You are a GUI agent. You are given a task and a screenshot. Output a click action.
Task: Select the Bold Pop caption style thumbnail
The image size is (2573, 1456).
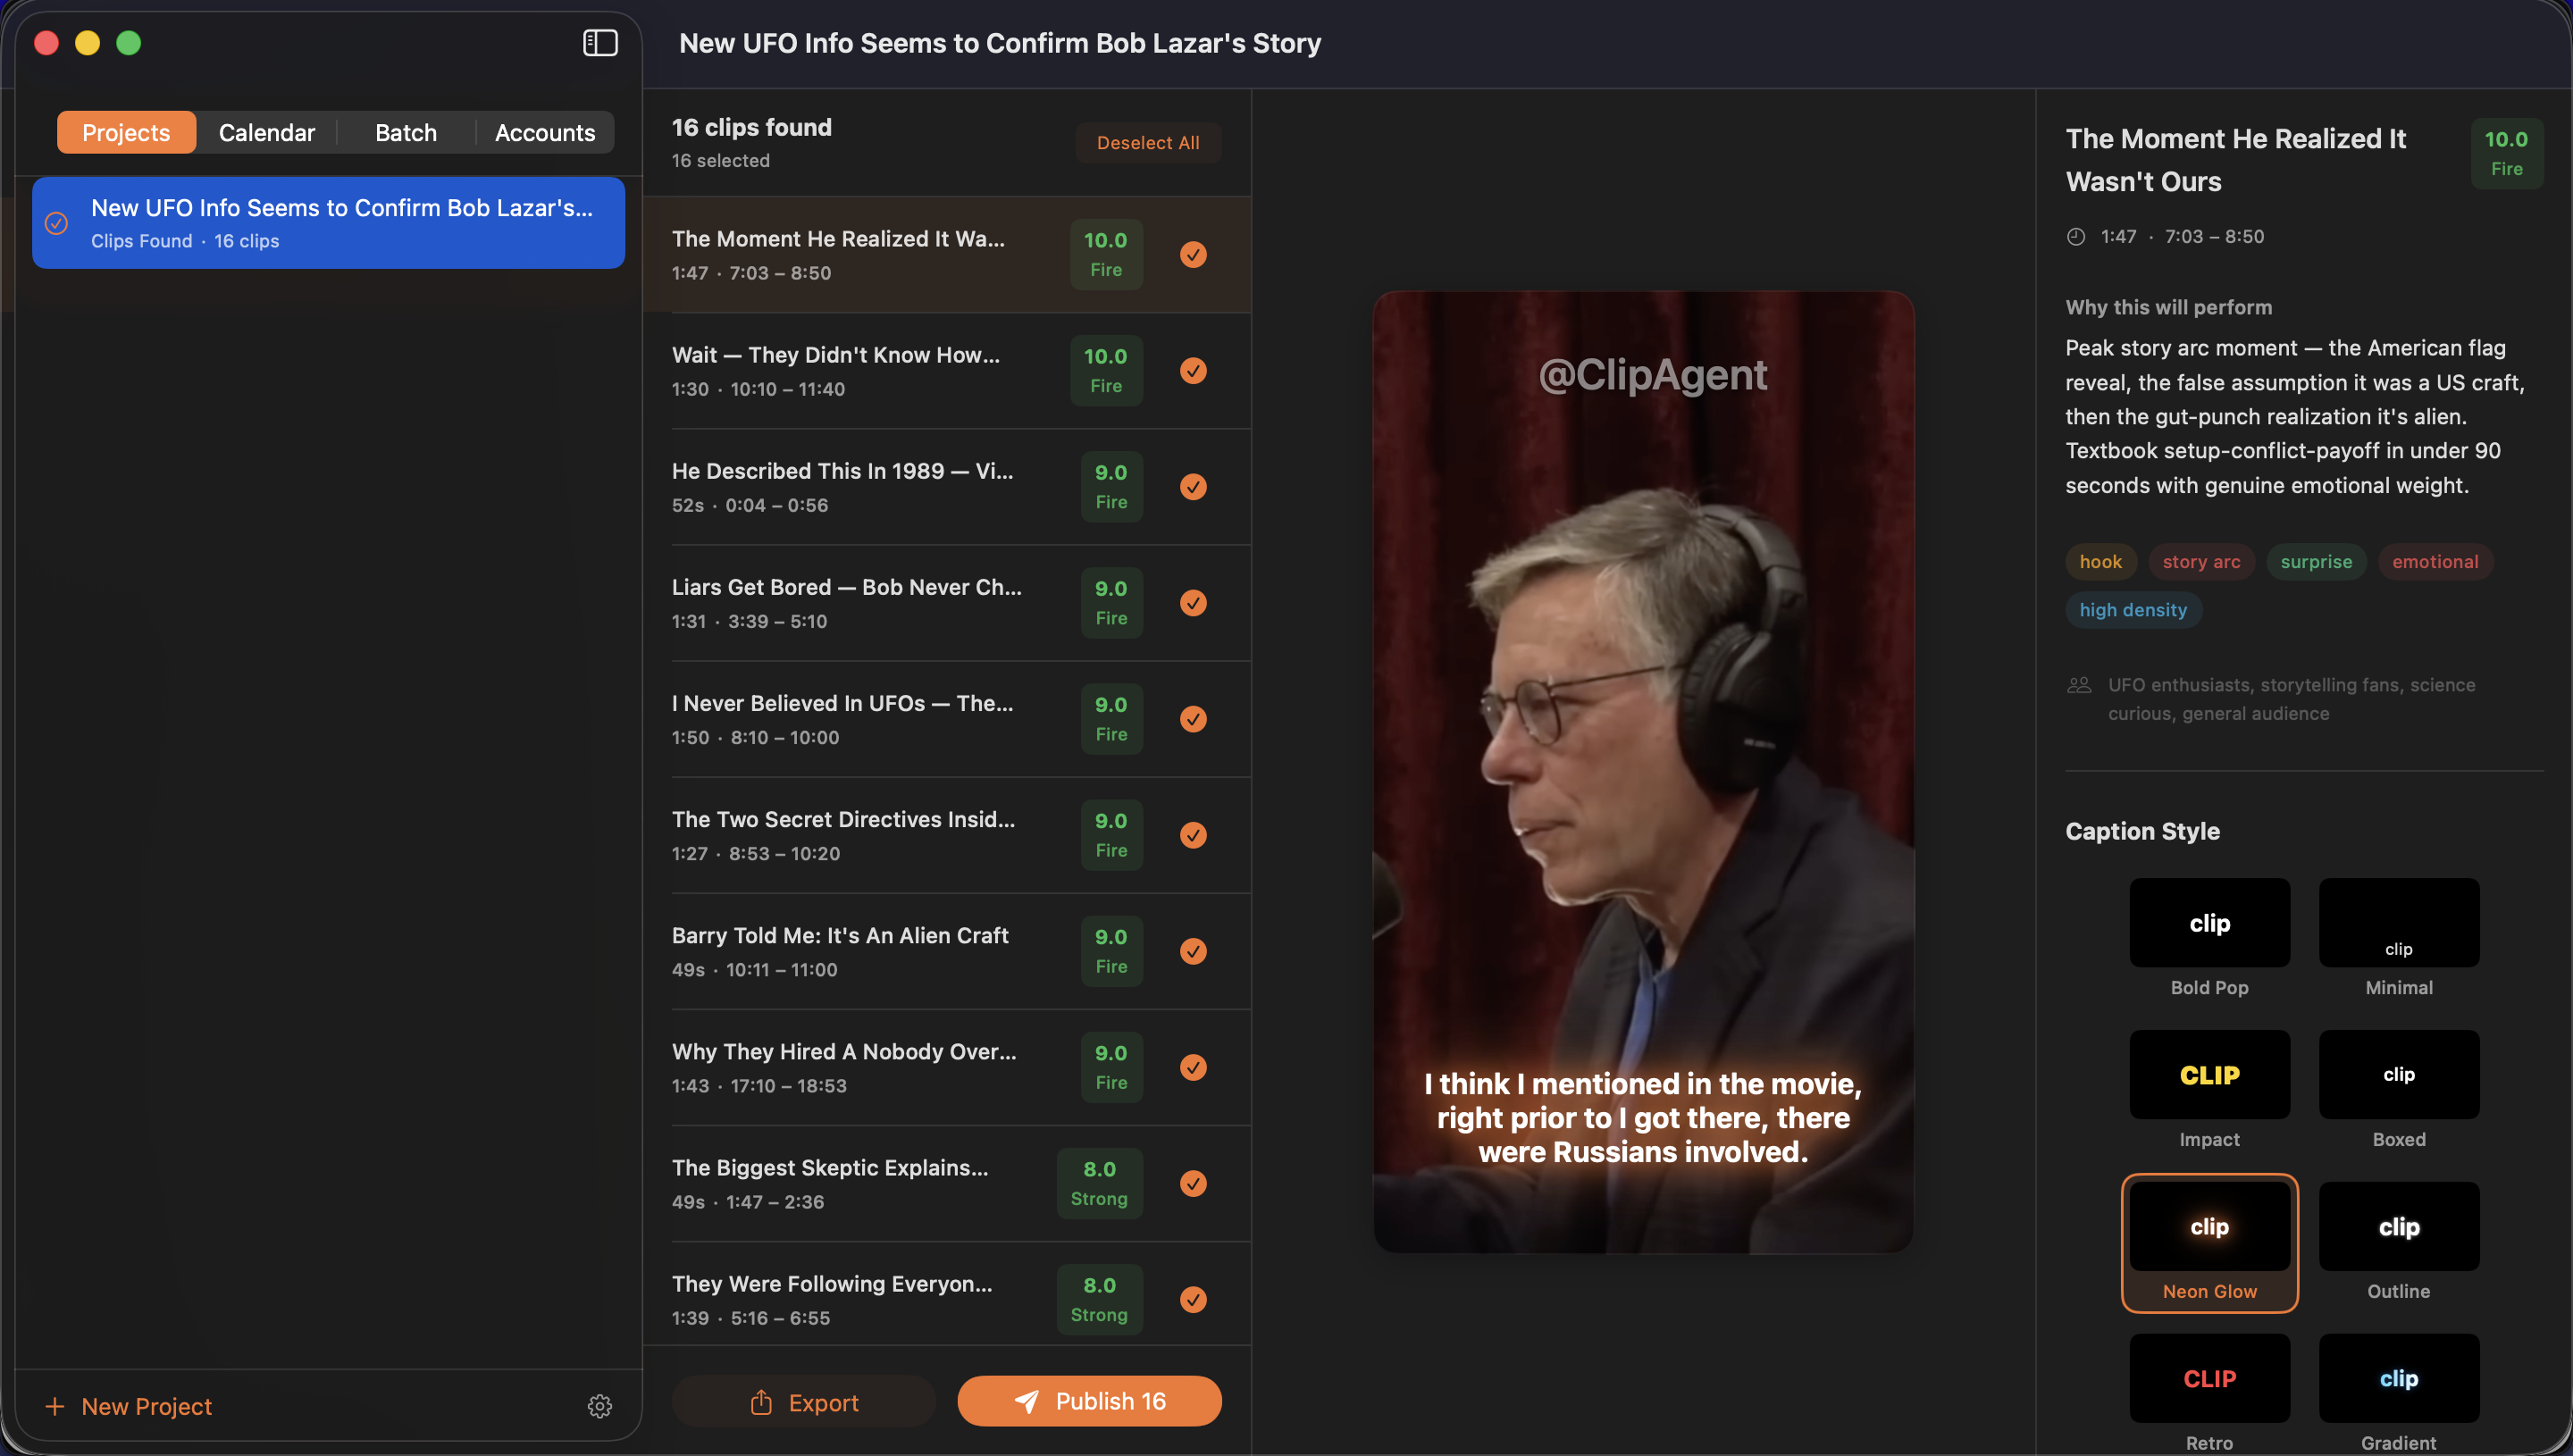[x=2209, y=922]
